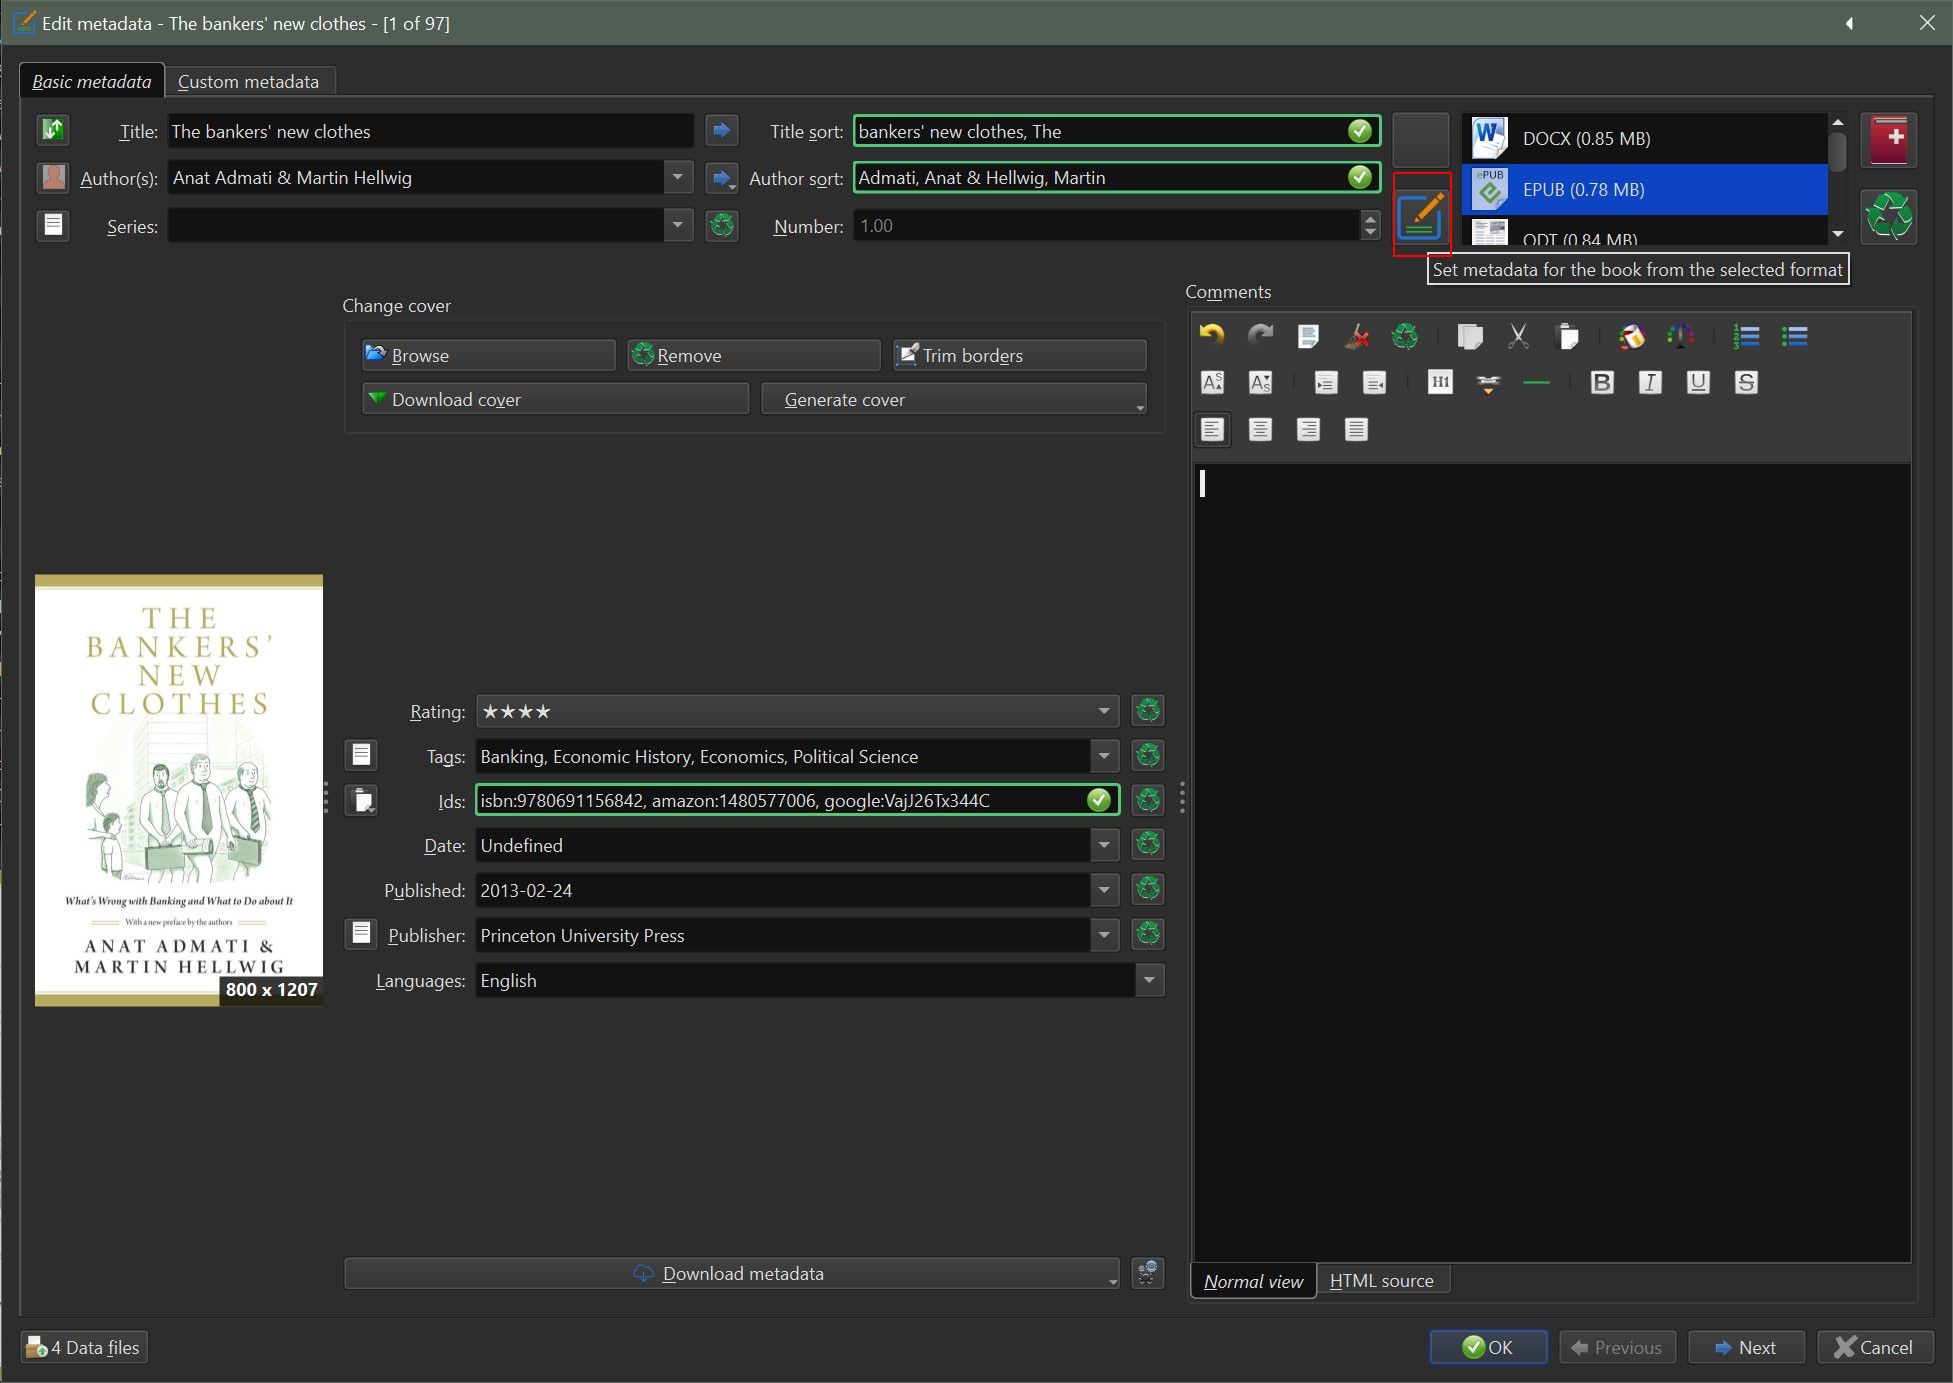Click the remove selected format recycle icon
Image resolution: width=1953 pixels, height=1383 pixels.
click(1888, 215)
